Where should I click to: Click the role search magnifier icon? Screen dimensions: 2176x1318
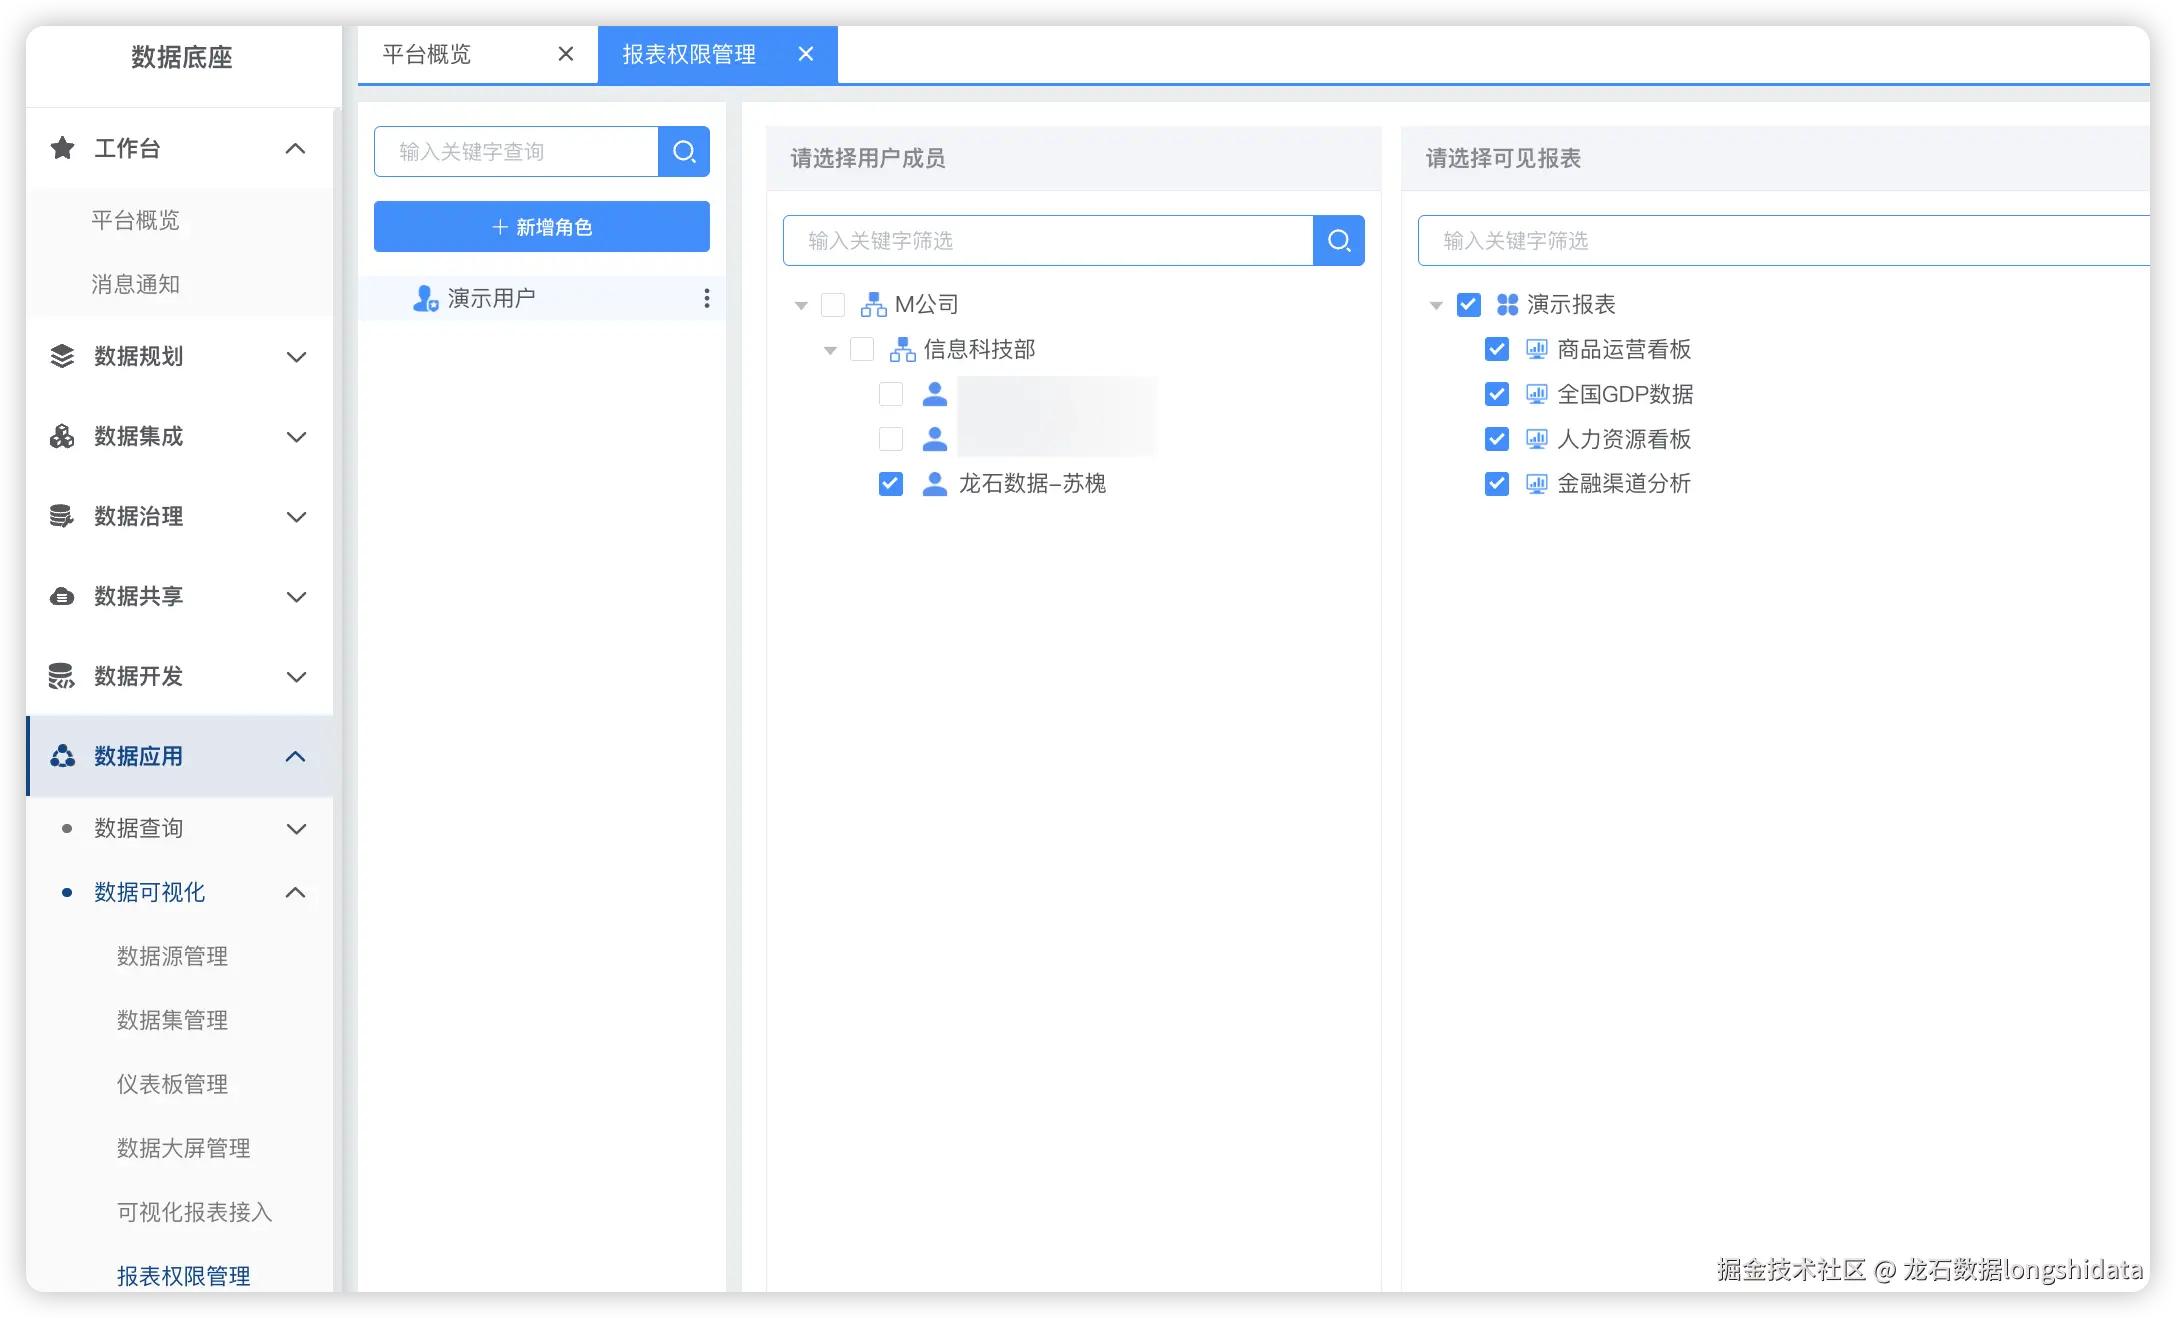click(684, 151)
